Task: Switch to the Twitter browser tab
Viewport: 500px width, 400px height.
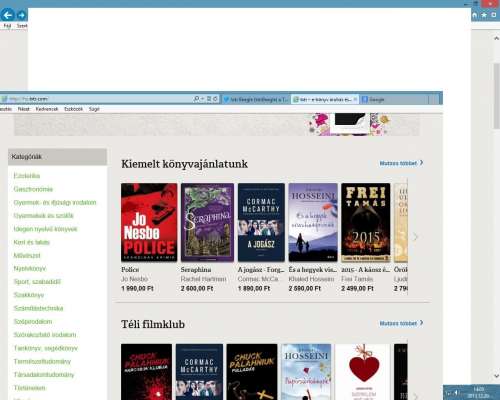Action: [256, 99]
